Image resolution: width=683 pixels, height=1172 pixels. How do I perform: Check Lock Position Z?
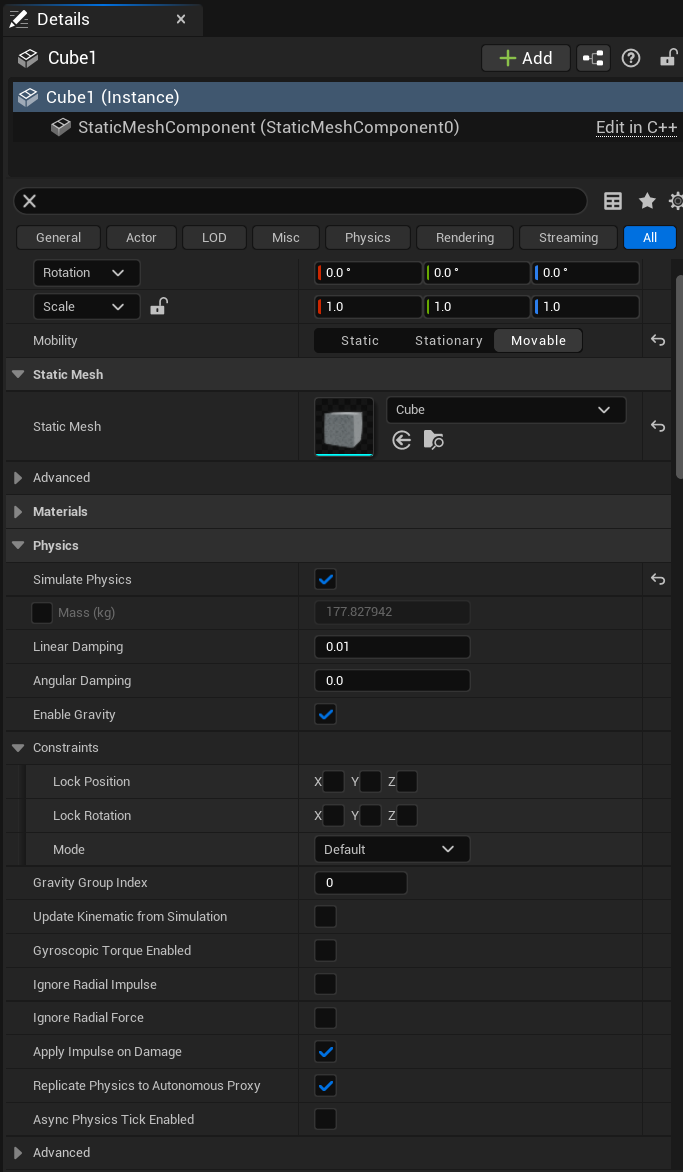pos(407,782)
